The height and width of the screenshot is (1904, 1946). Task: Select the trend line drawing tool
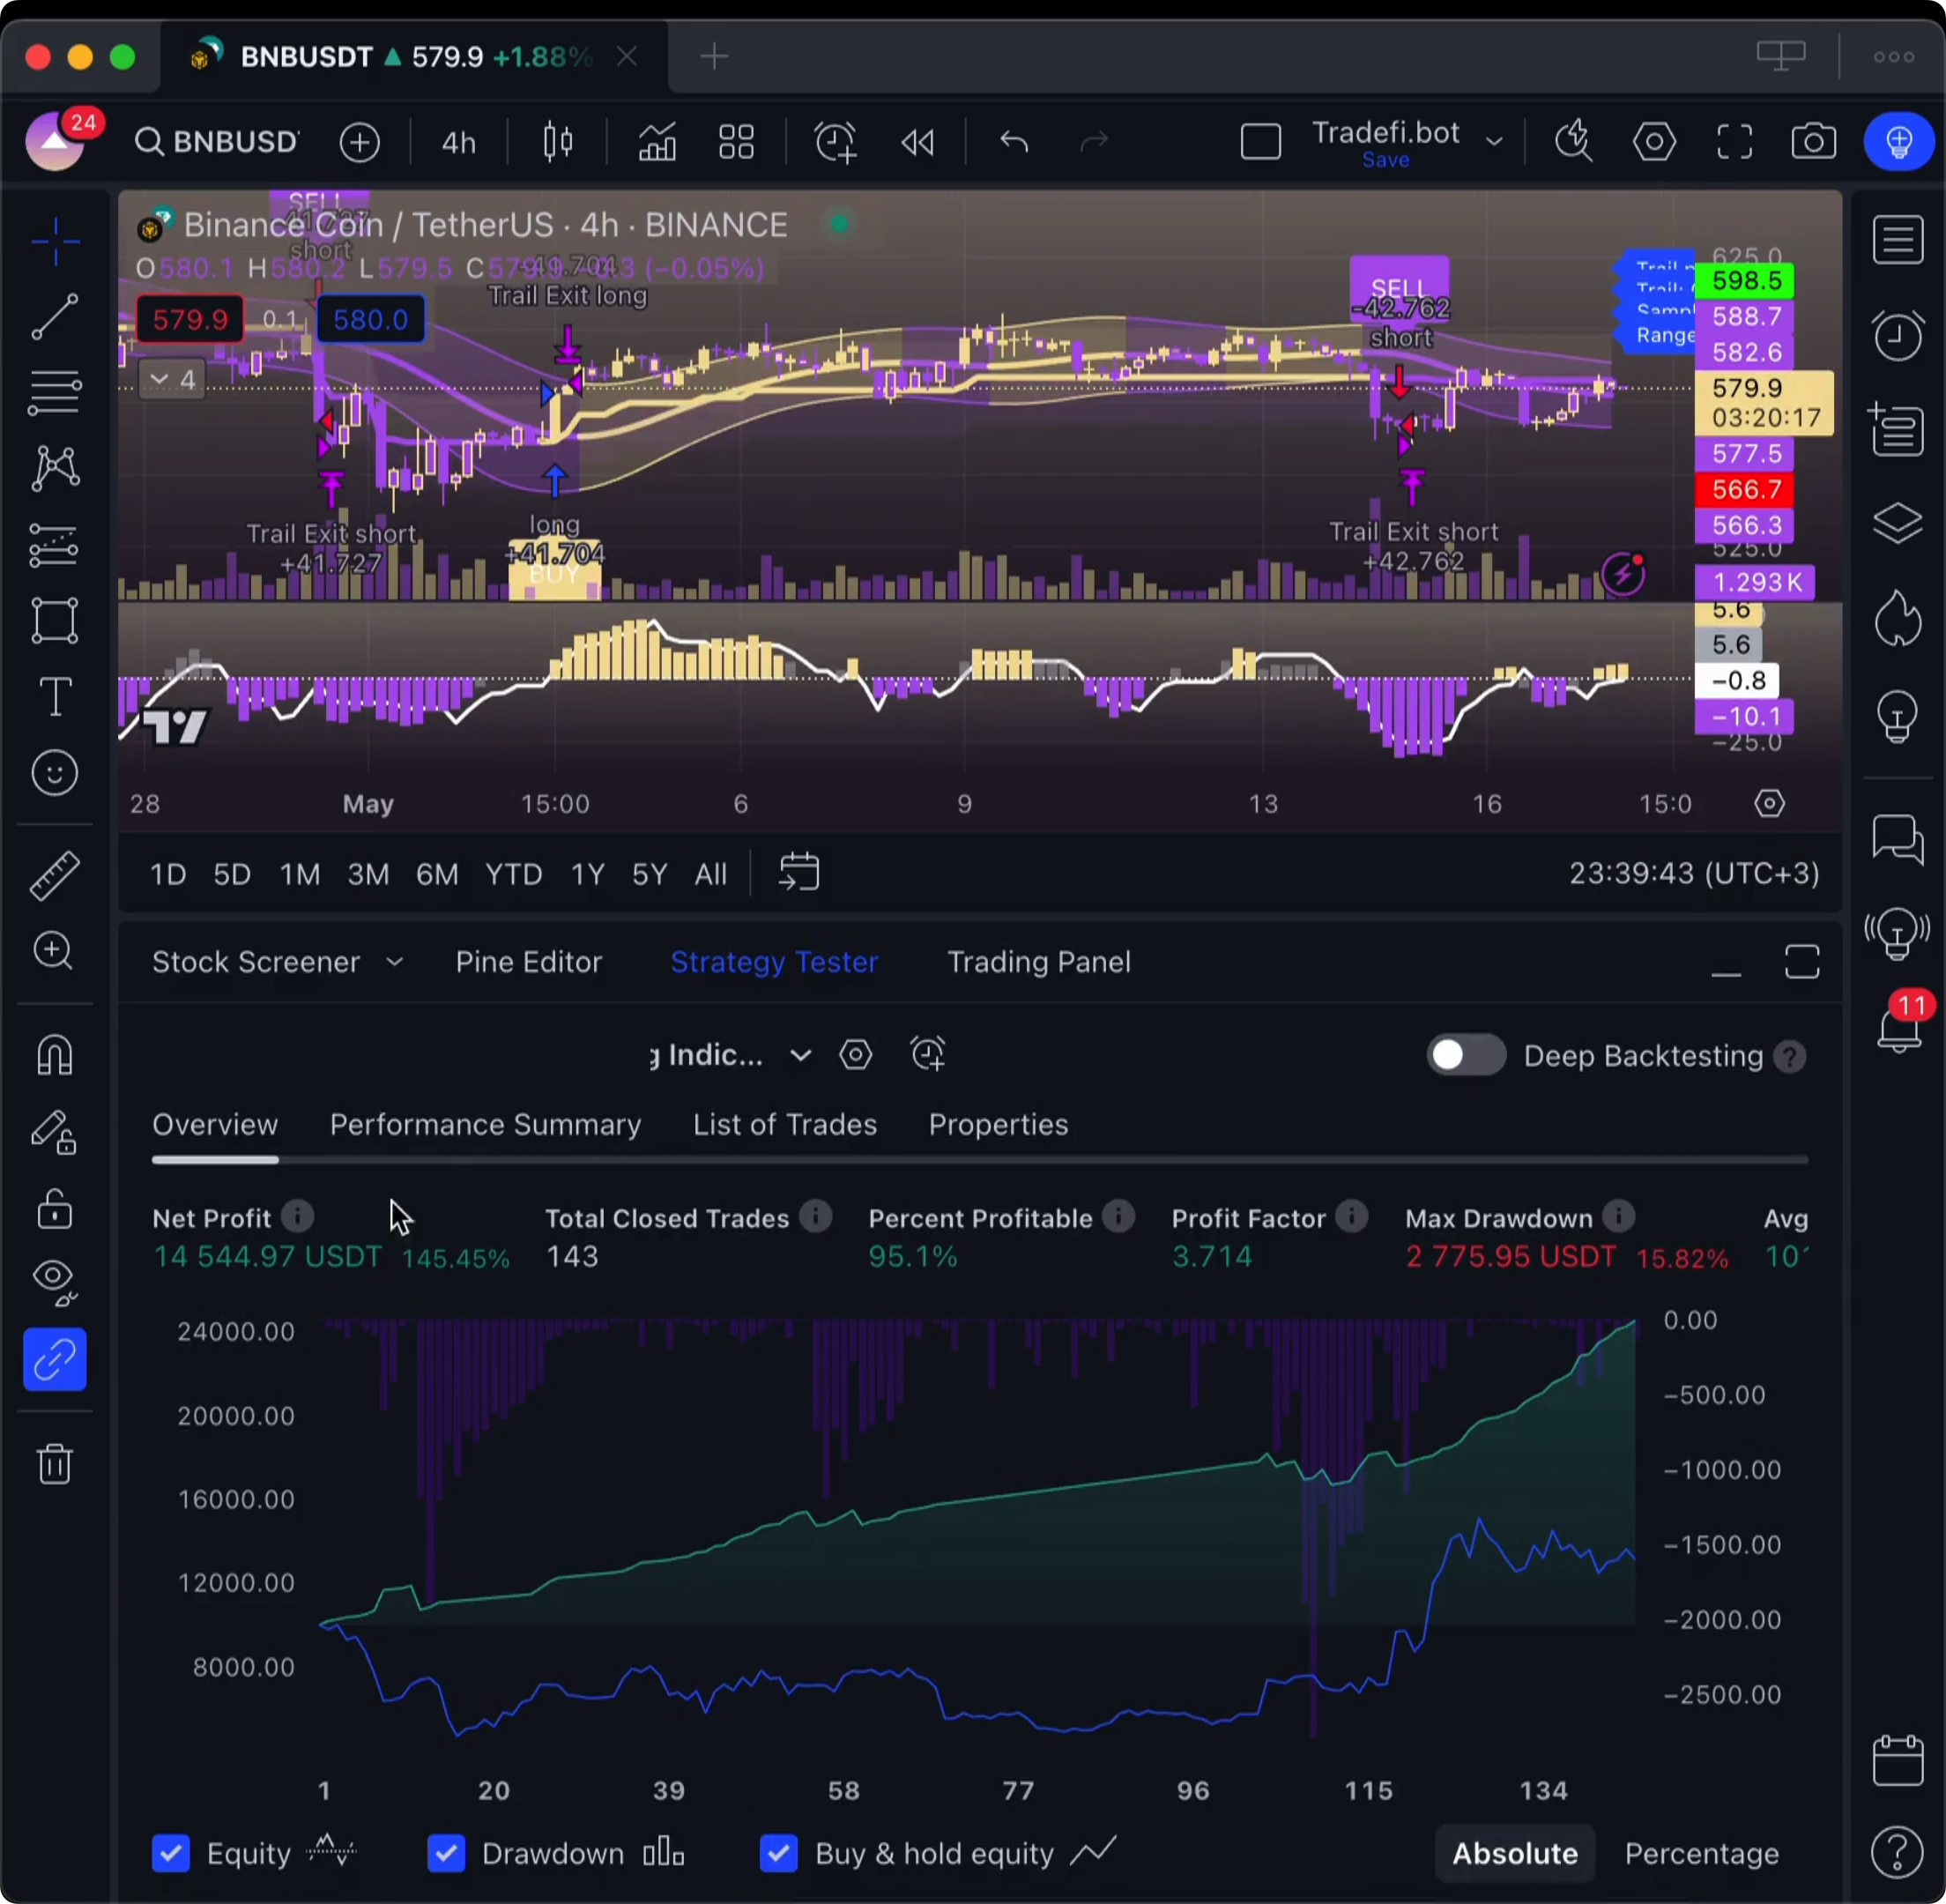point(54,316)
